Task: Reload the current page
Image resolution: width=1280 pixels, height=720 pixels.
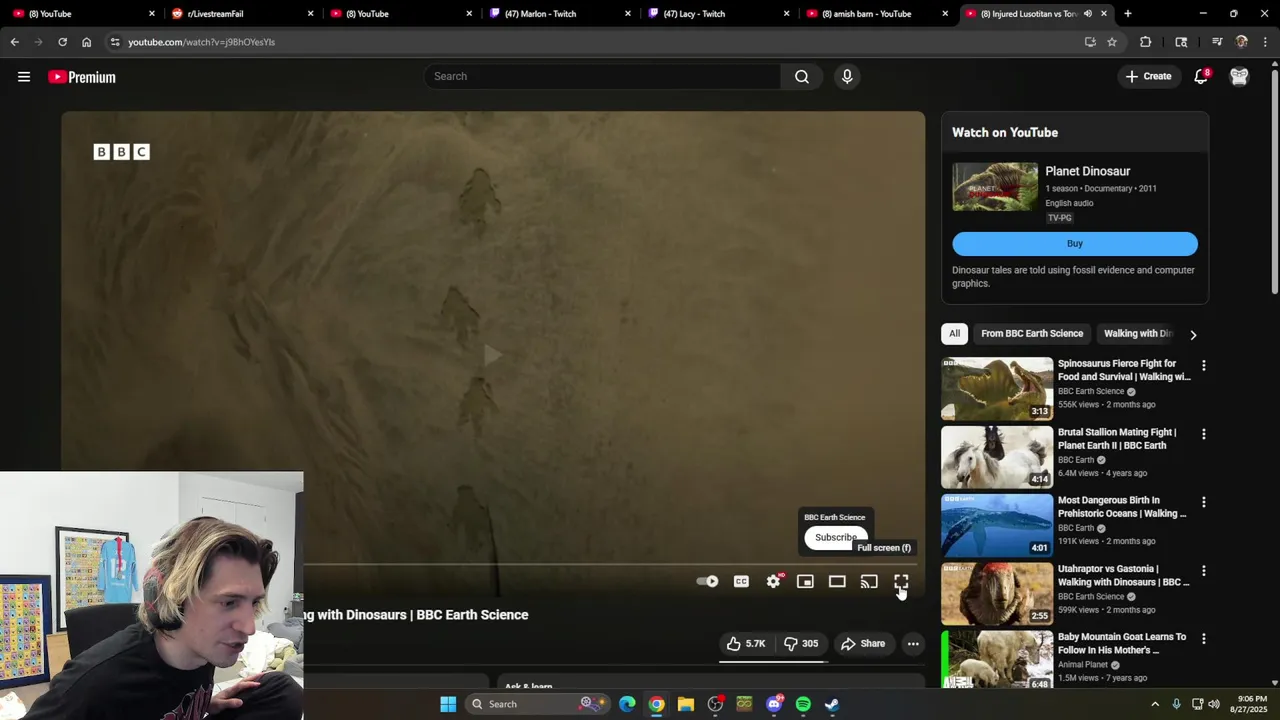Action: pyautogui.click(x=62, y=42)
